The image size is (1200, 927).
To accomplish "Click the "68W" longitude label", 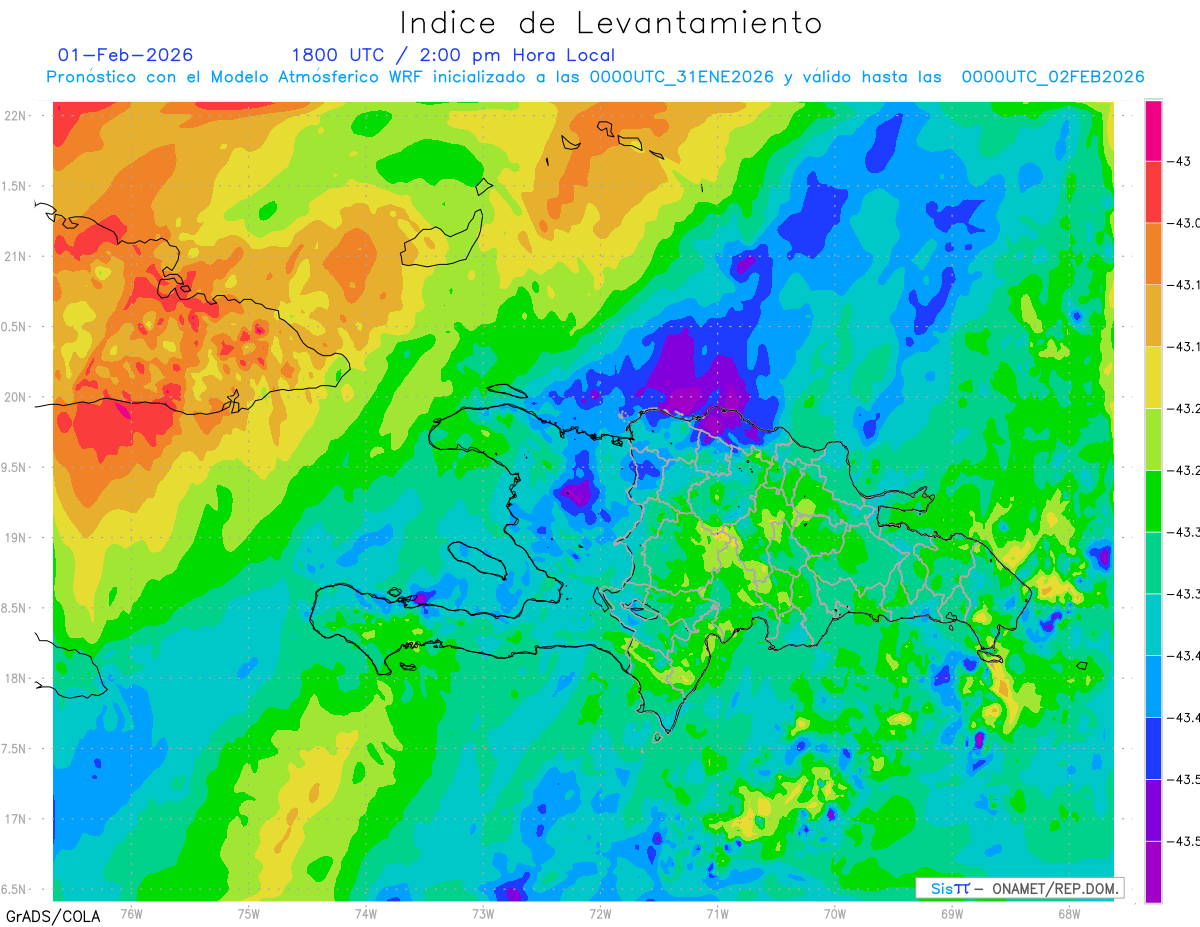I will [x=1068, y=914].
